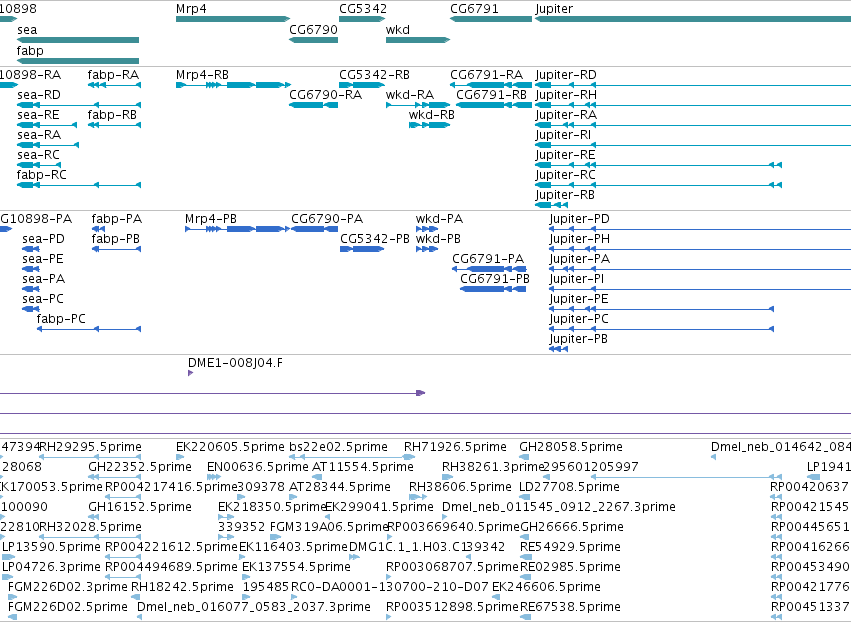Select protein label wkd-PB

coord(439,239)
